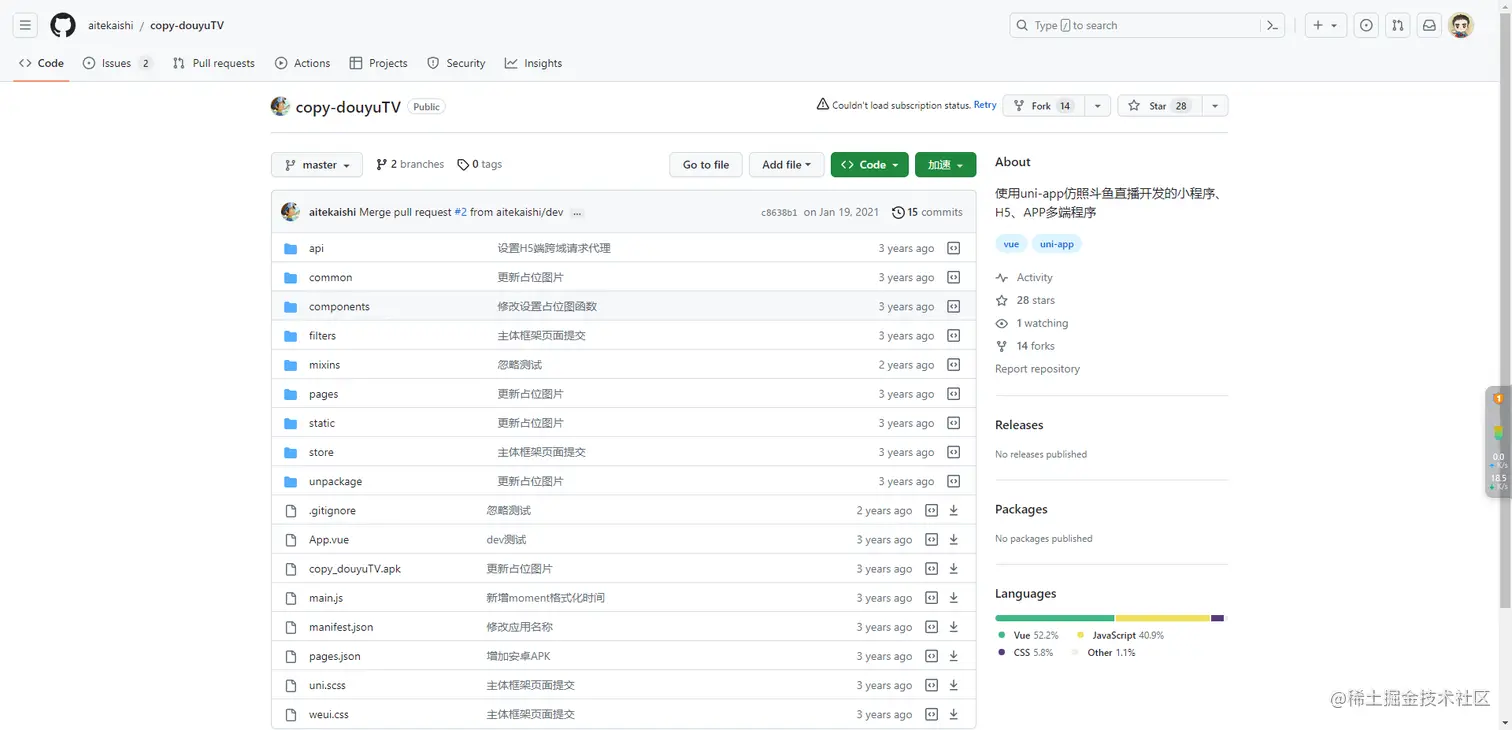Screen dimensions: 1512x730
Task: Open the 2 branches link
Action: click(x=410, y=164)
